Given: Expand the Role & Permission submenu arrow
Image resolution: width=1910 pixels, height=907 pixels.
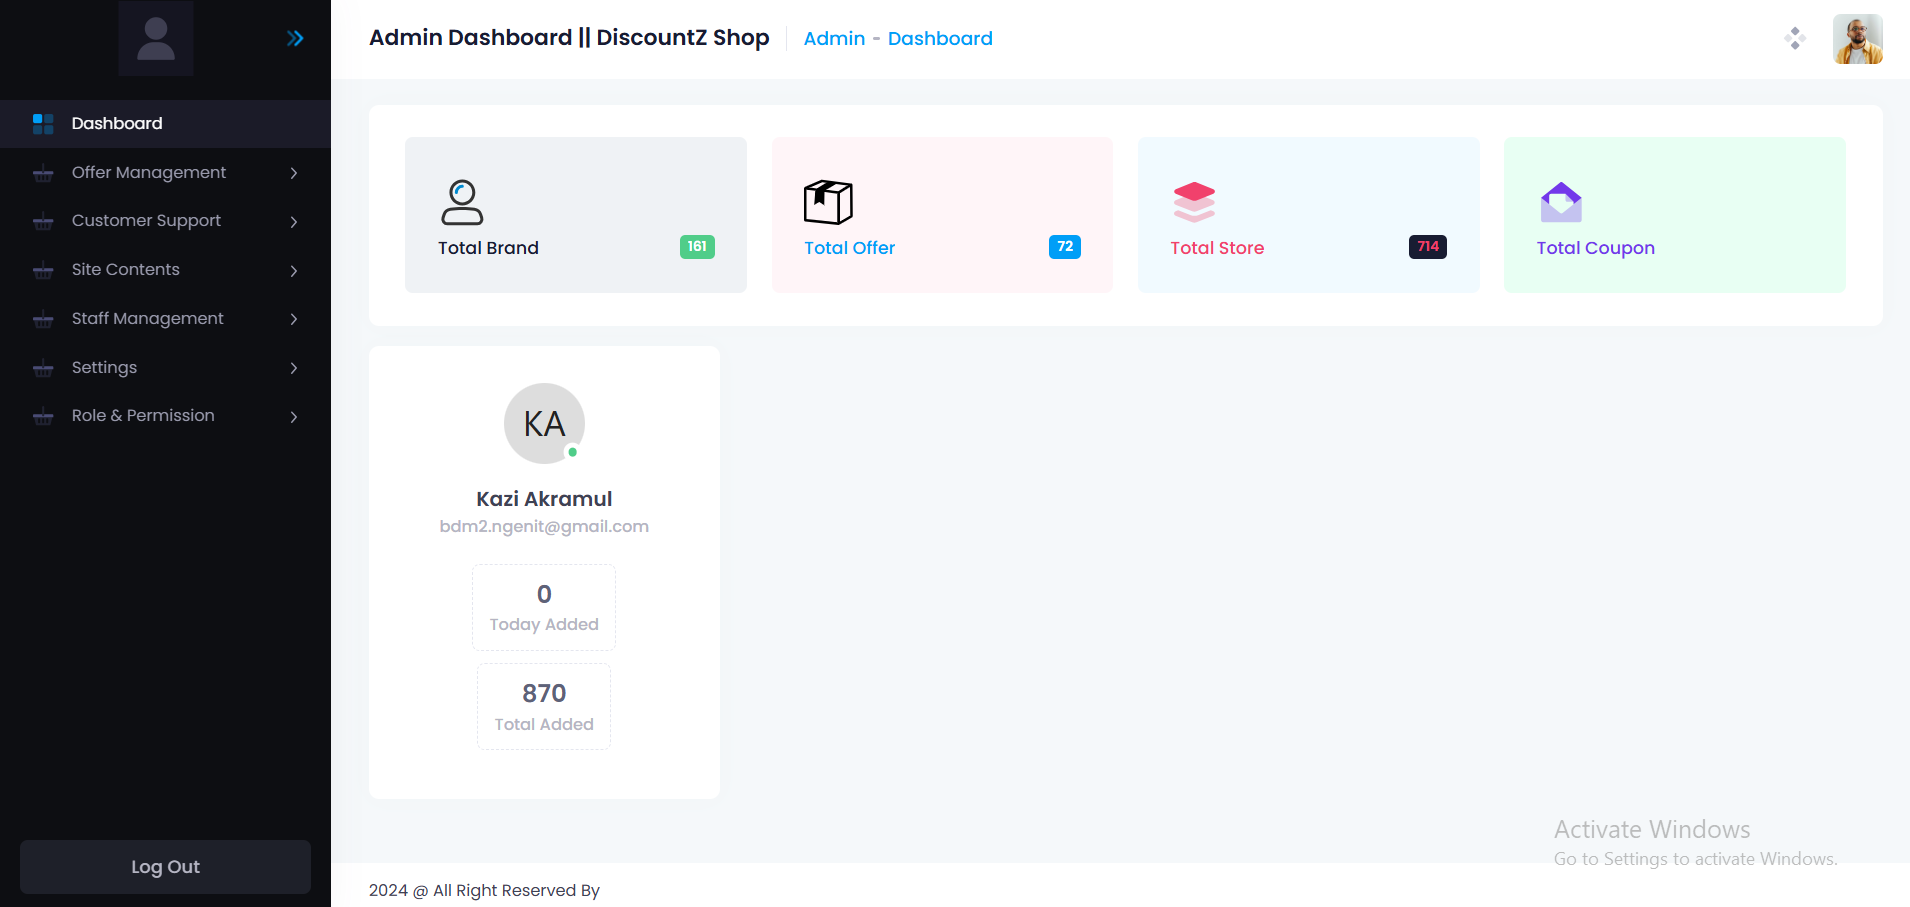Looking at the screenshot, I should [294, 417].
